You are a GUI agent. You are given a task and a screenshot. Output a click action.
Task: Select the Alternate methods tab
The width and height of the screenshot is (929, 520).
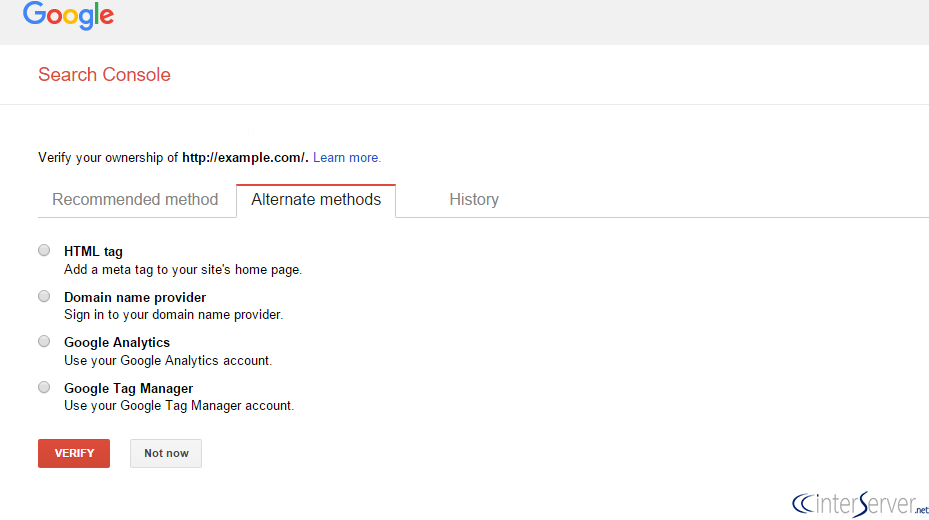tap(316, 200)
